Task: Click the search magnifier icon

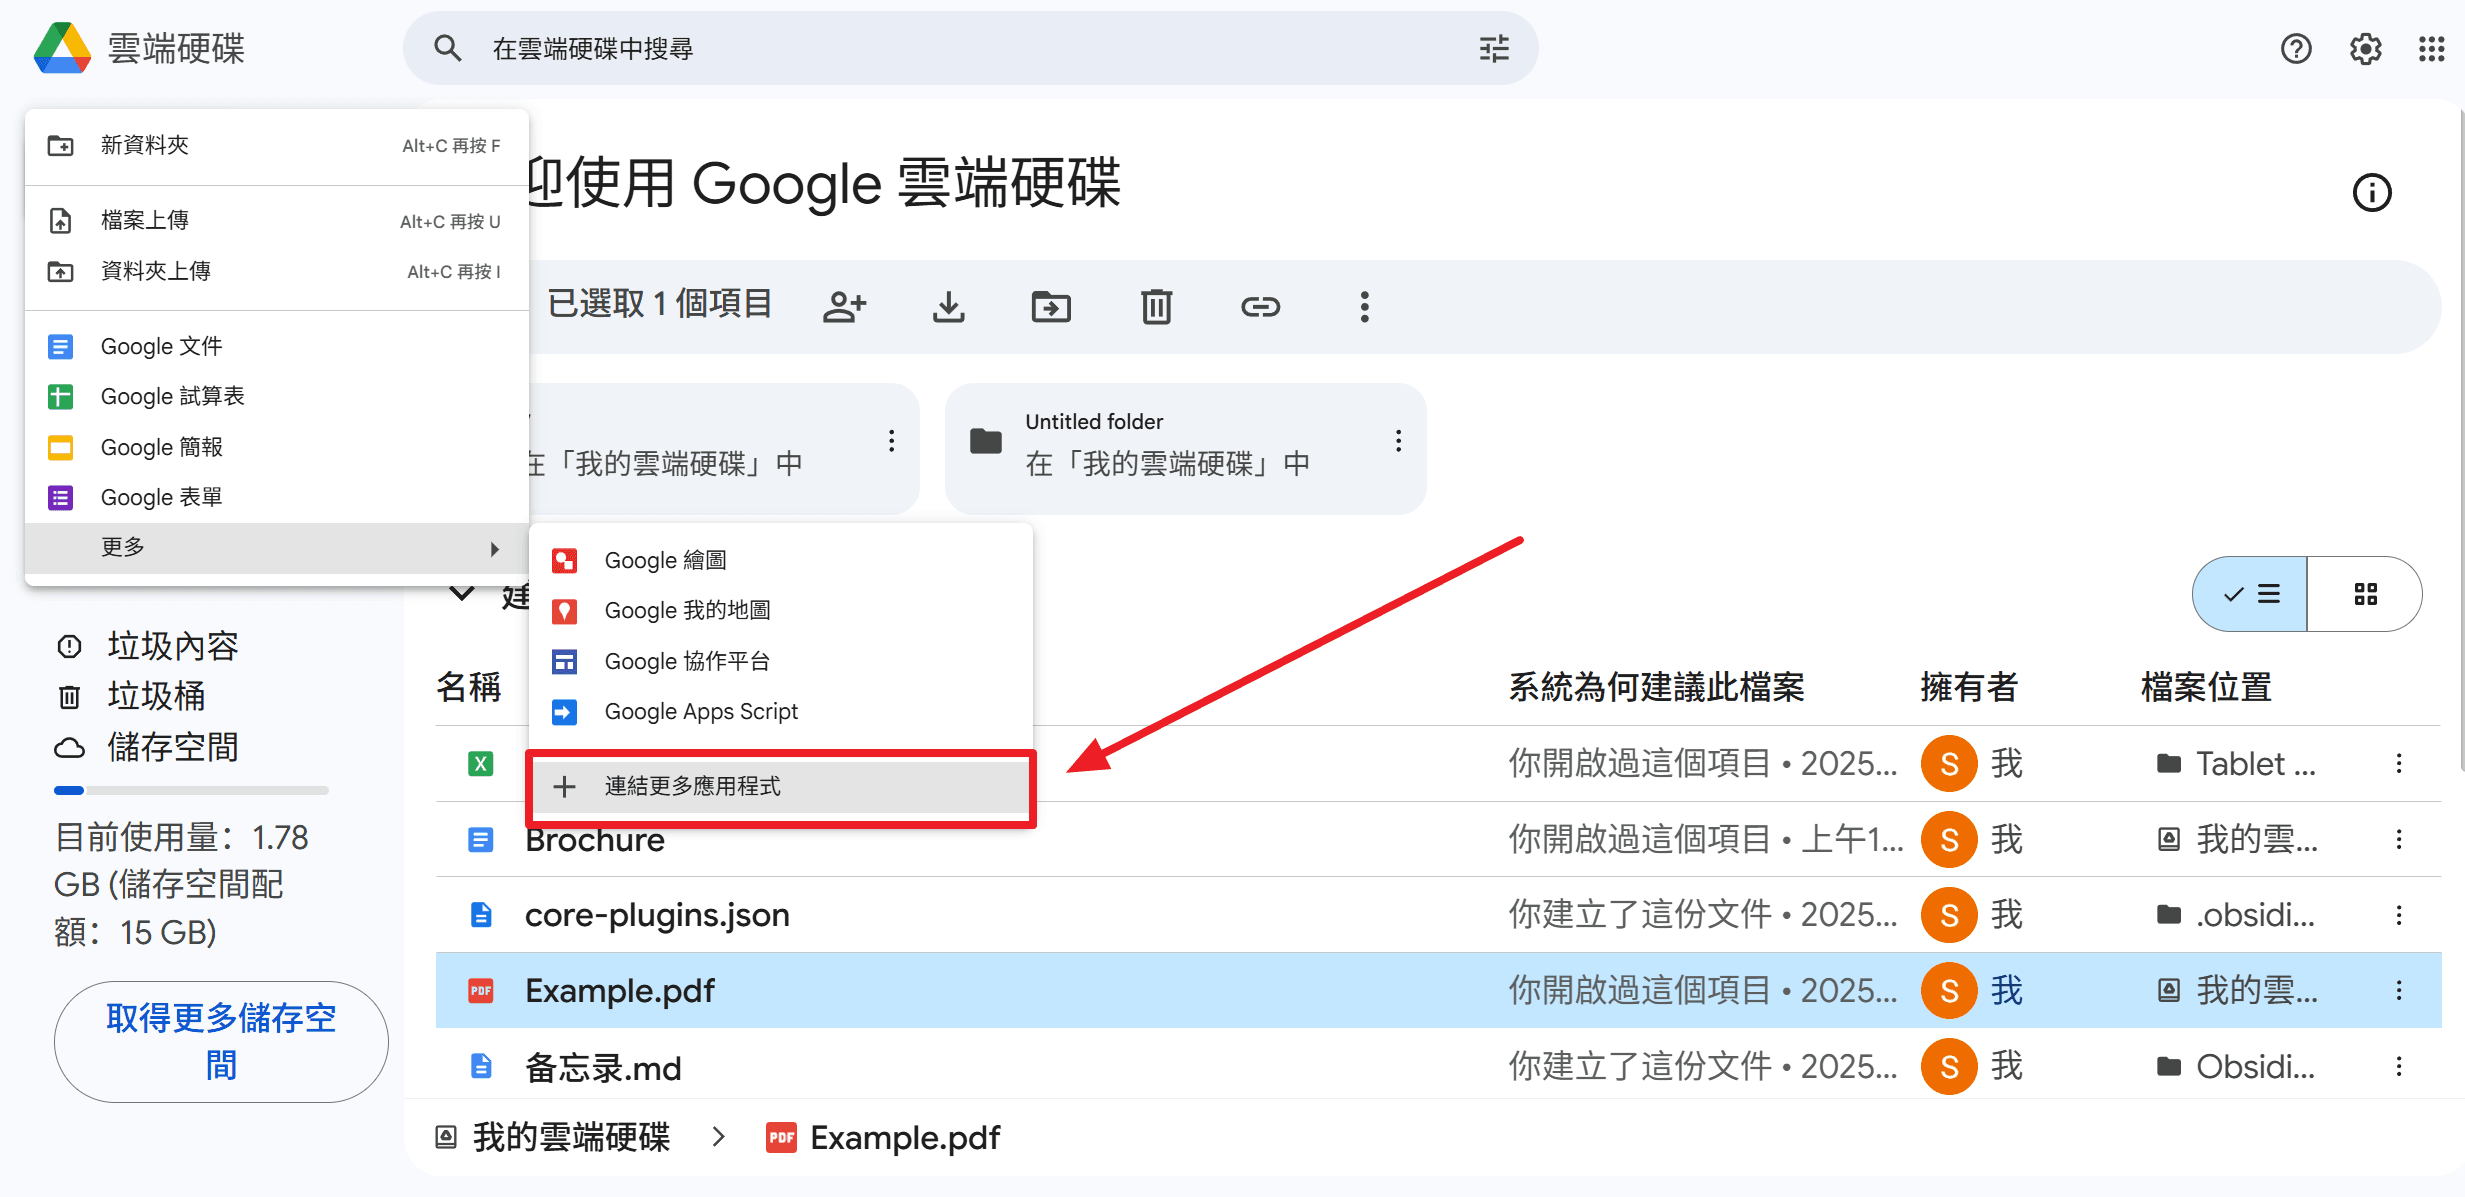Action: coord(447,48)
